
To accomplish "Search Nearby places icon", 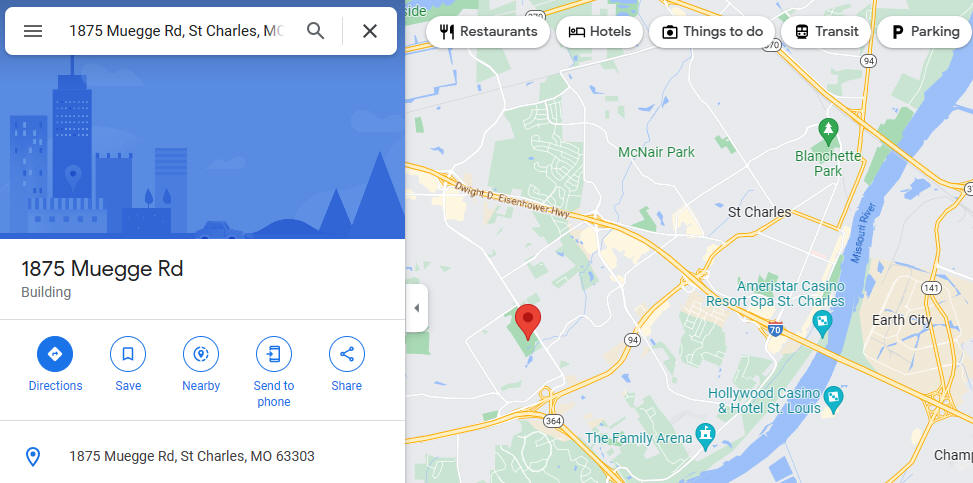I will click(x=201, y=354).
